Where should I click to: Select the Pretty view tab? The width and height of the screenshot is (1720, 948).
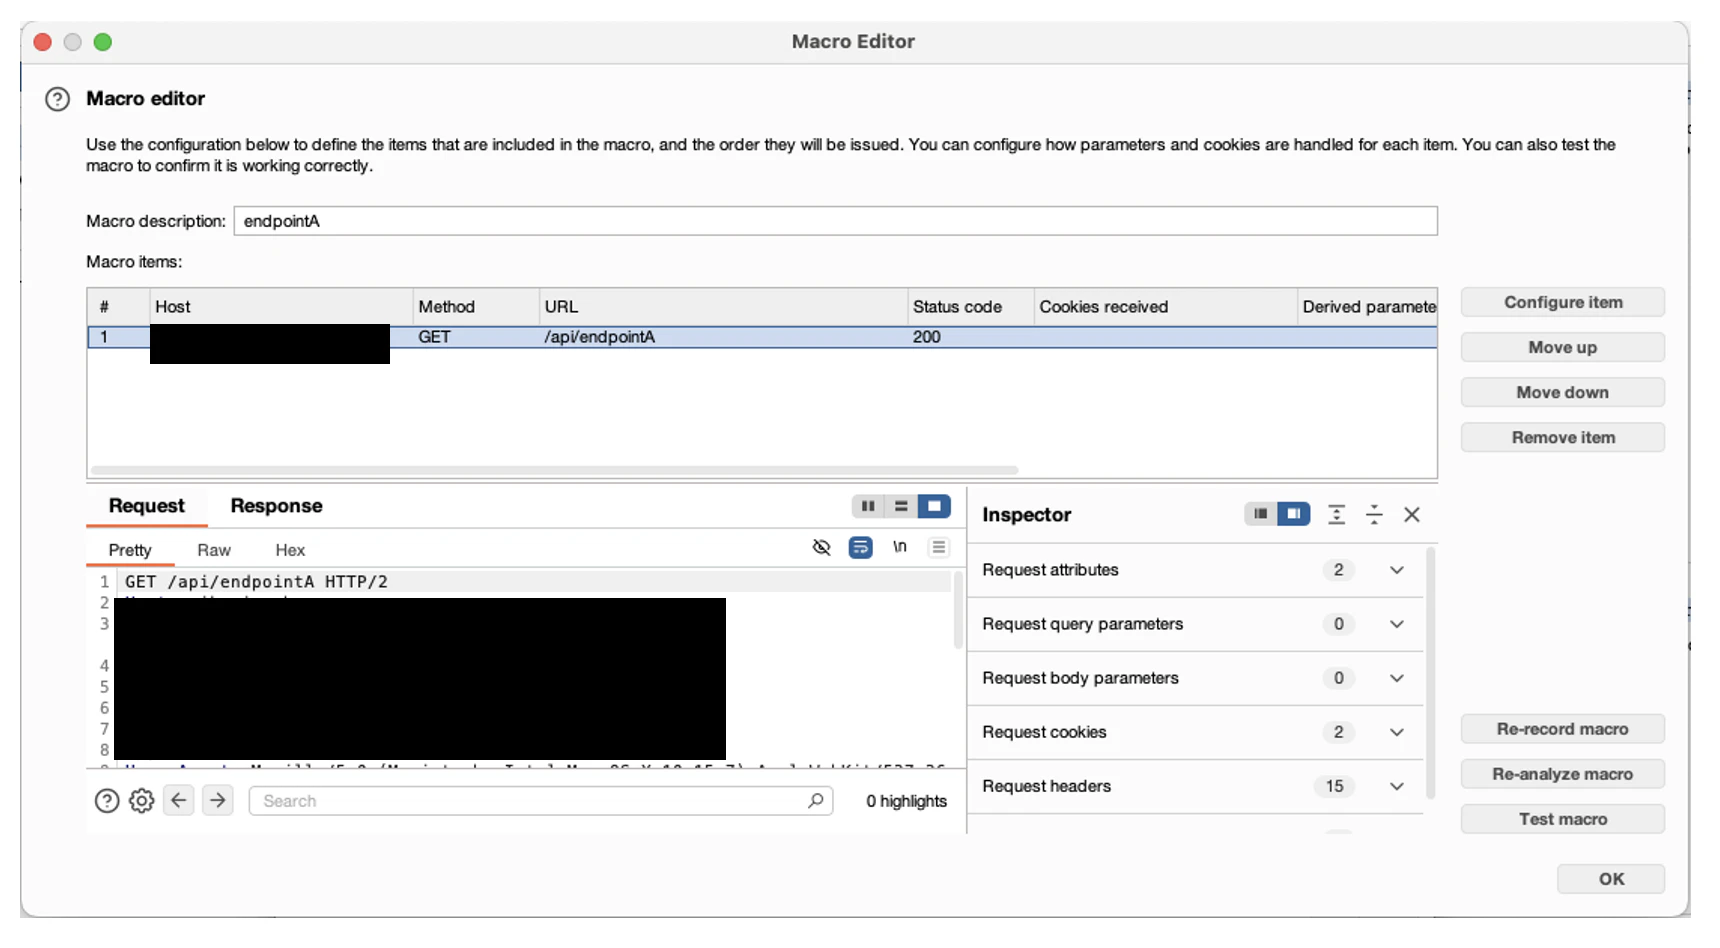point(130,550)
